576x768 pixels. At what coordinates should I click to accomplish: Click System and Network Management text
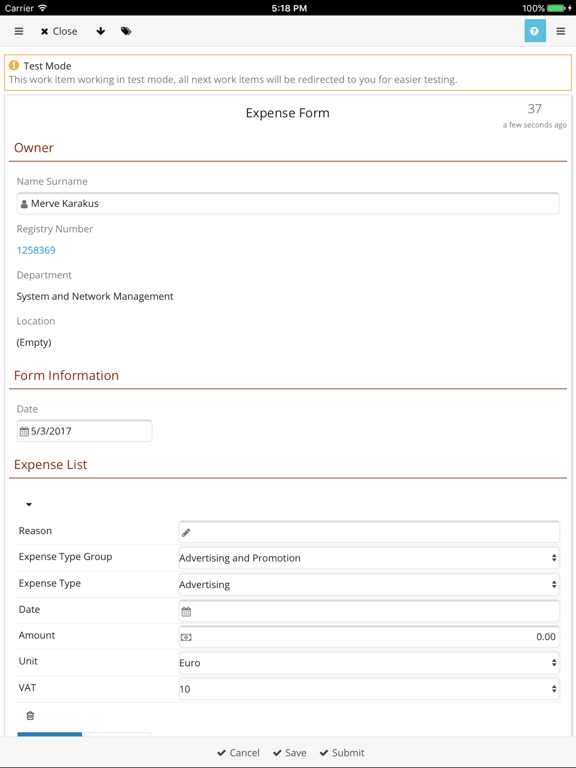(x=95, y=296)
